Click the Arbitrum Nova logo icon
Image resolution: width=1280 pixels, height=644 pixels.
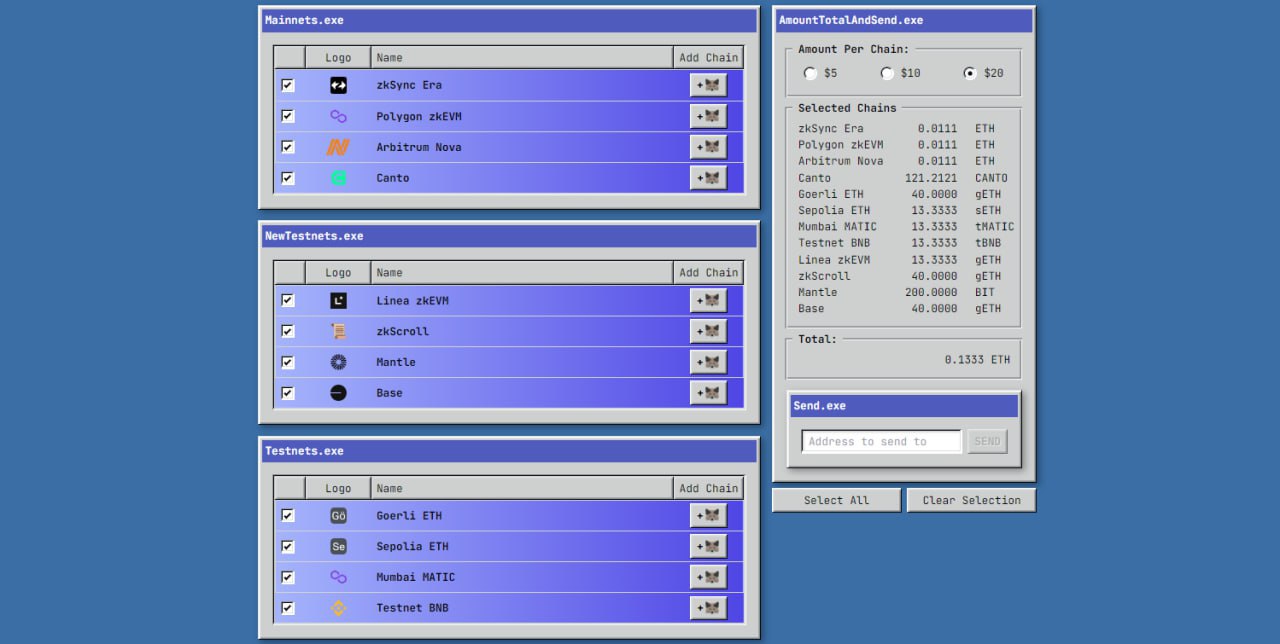338,147
